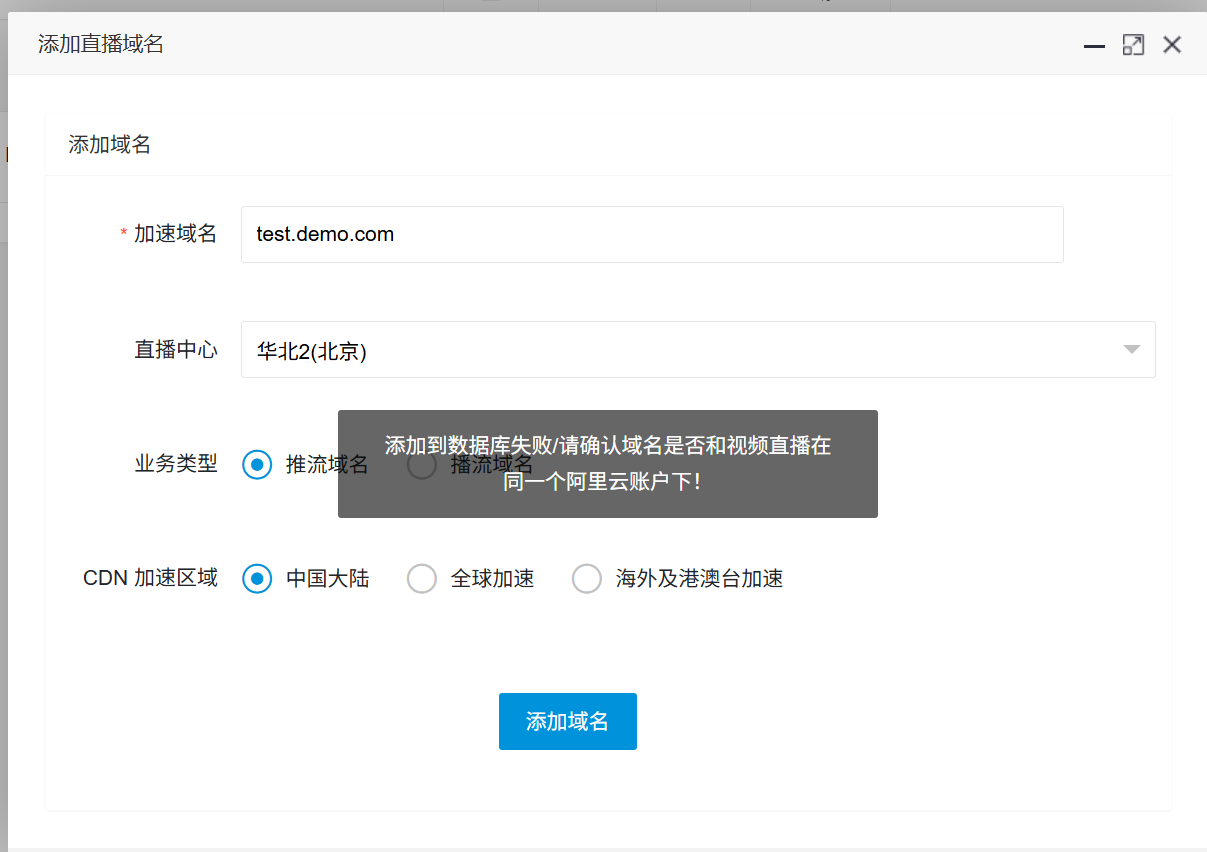Select the 推流域名 radio button
Viewport: 1207px width, 852px height.
[257, 465]
